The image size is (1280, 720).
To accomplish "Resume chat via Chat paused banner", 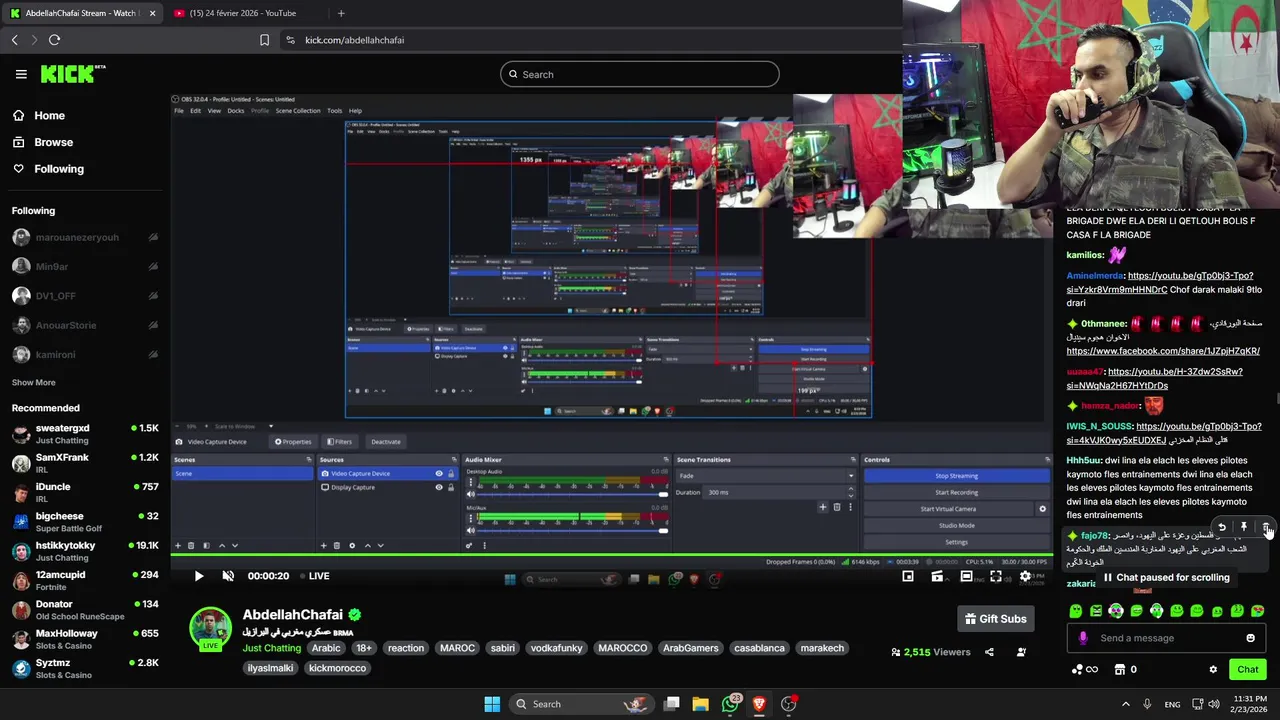I will pos(1166,578).
